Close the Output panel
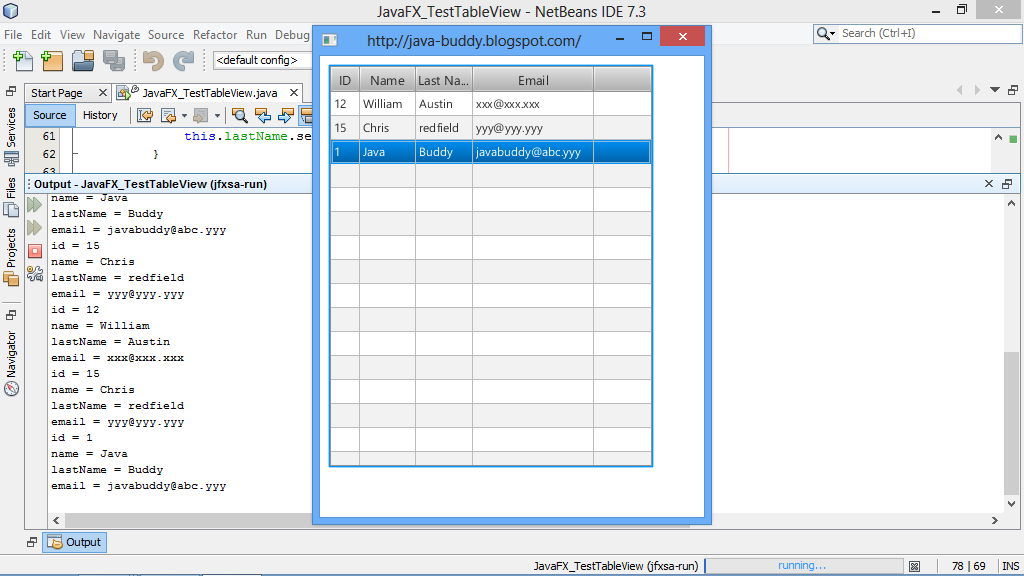This screenshot has height=576, width=1024. (x=989, y=184)
